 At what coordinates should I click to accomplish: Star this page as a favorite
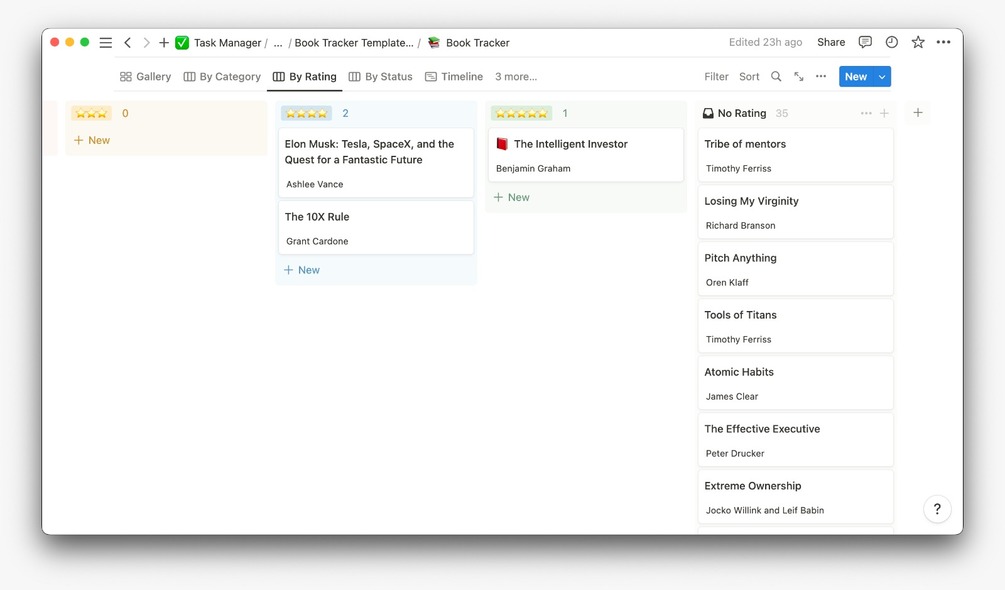[x=918, y=42]
